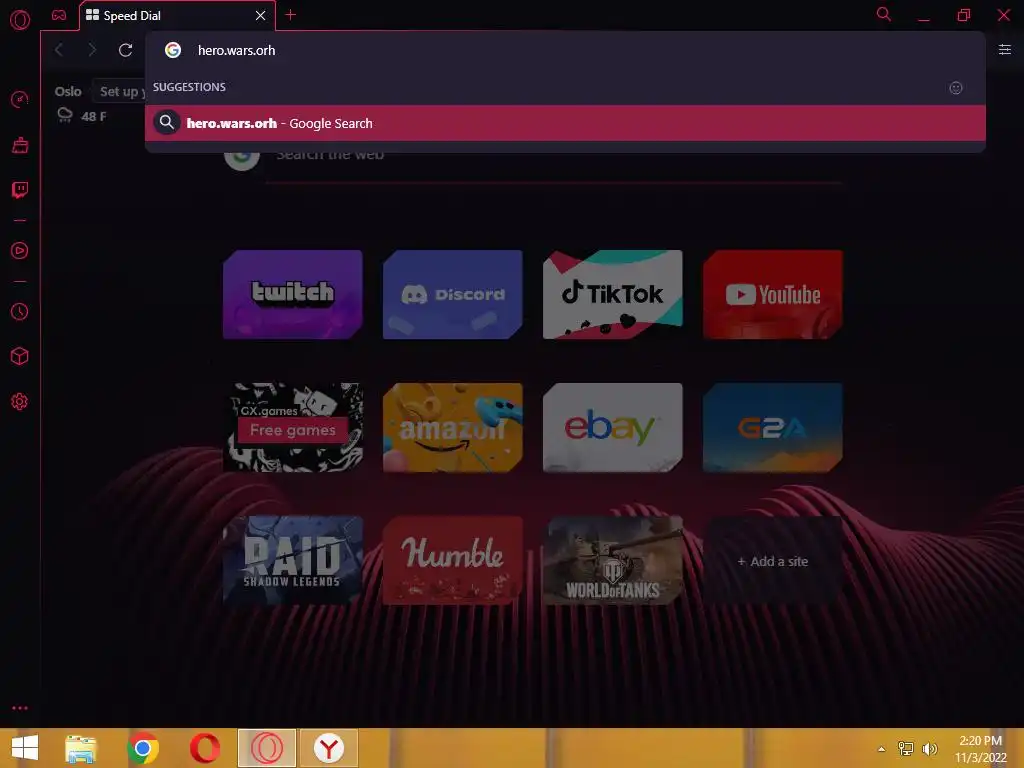Image resolution: width=1024 pixels, height=768 pixels.
Task: Select the Speed Dial tab
Action: point(177,15)
